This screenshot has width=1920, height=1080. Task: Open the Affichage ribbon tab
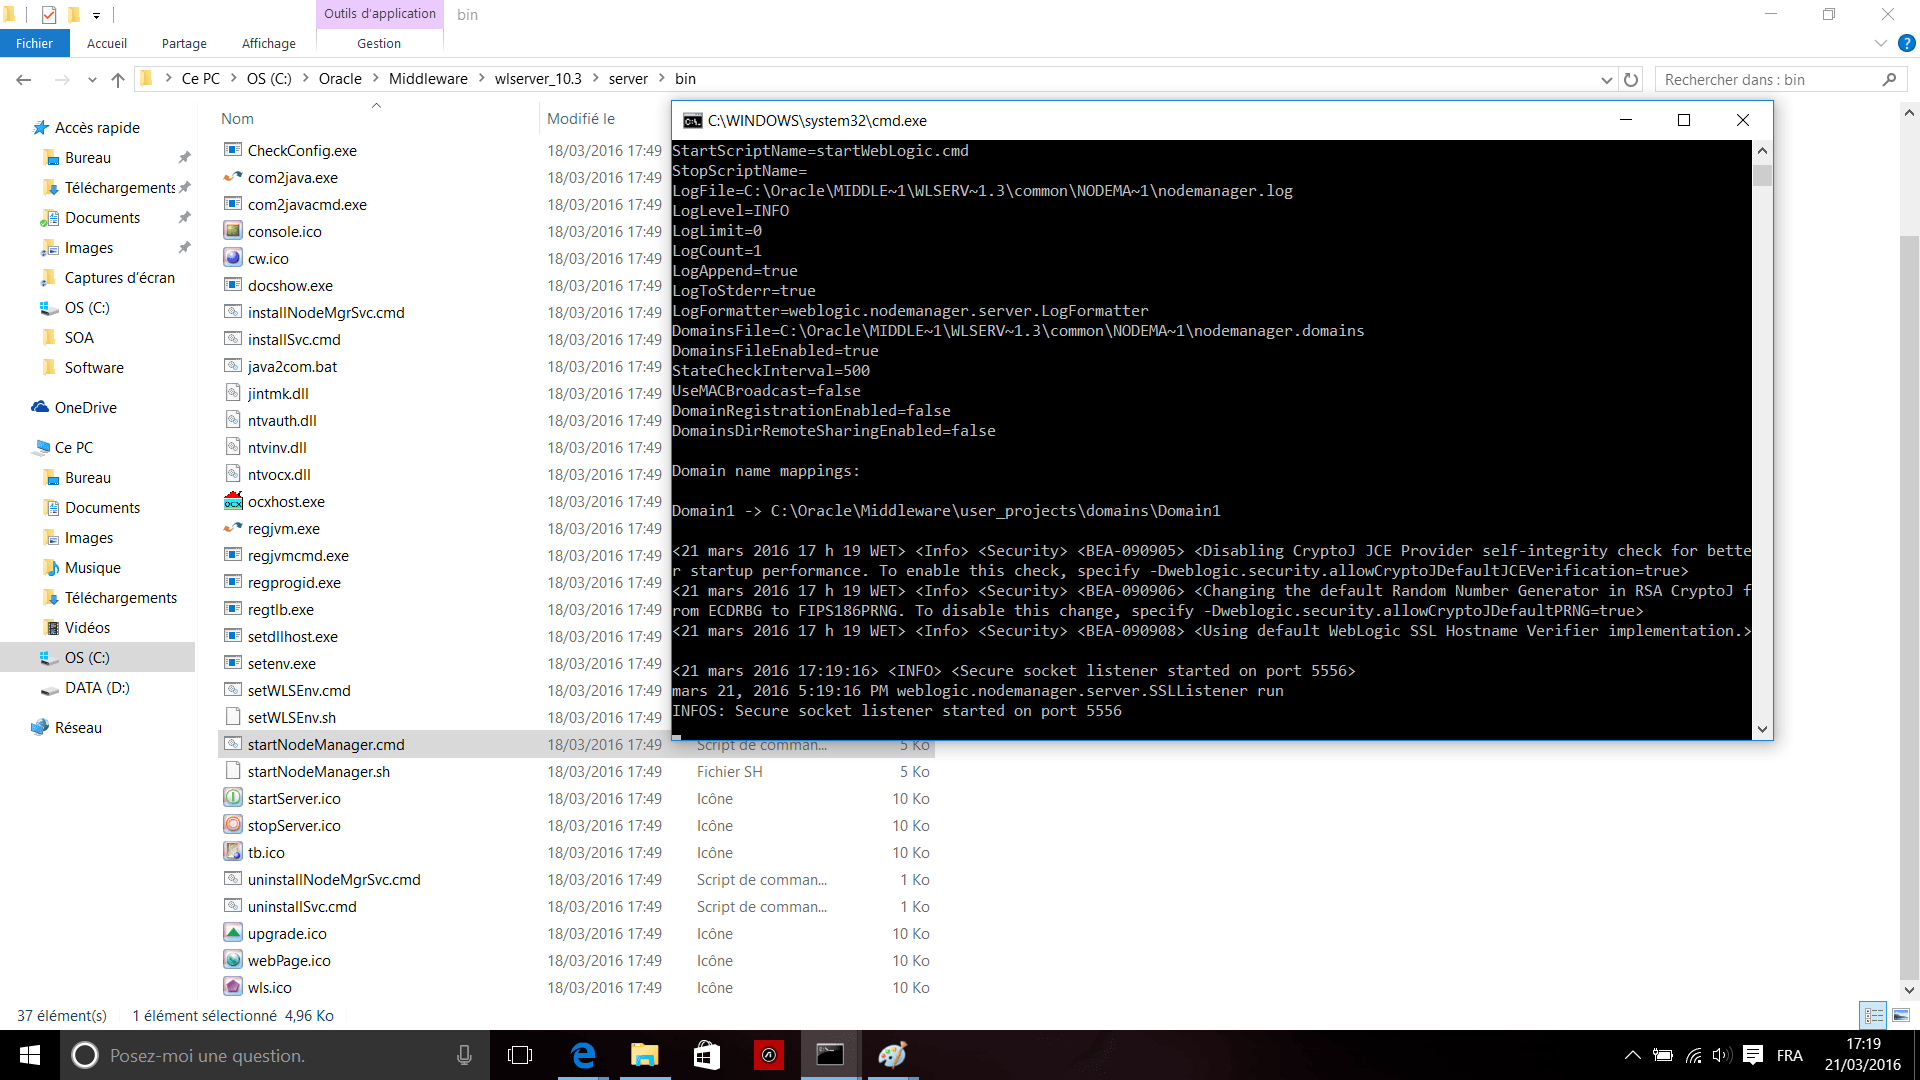(x=268, y=43)
